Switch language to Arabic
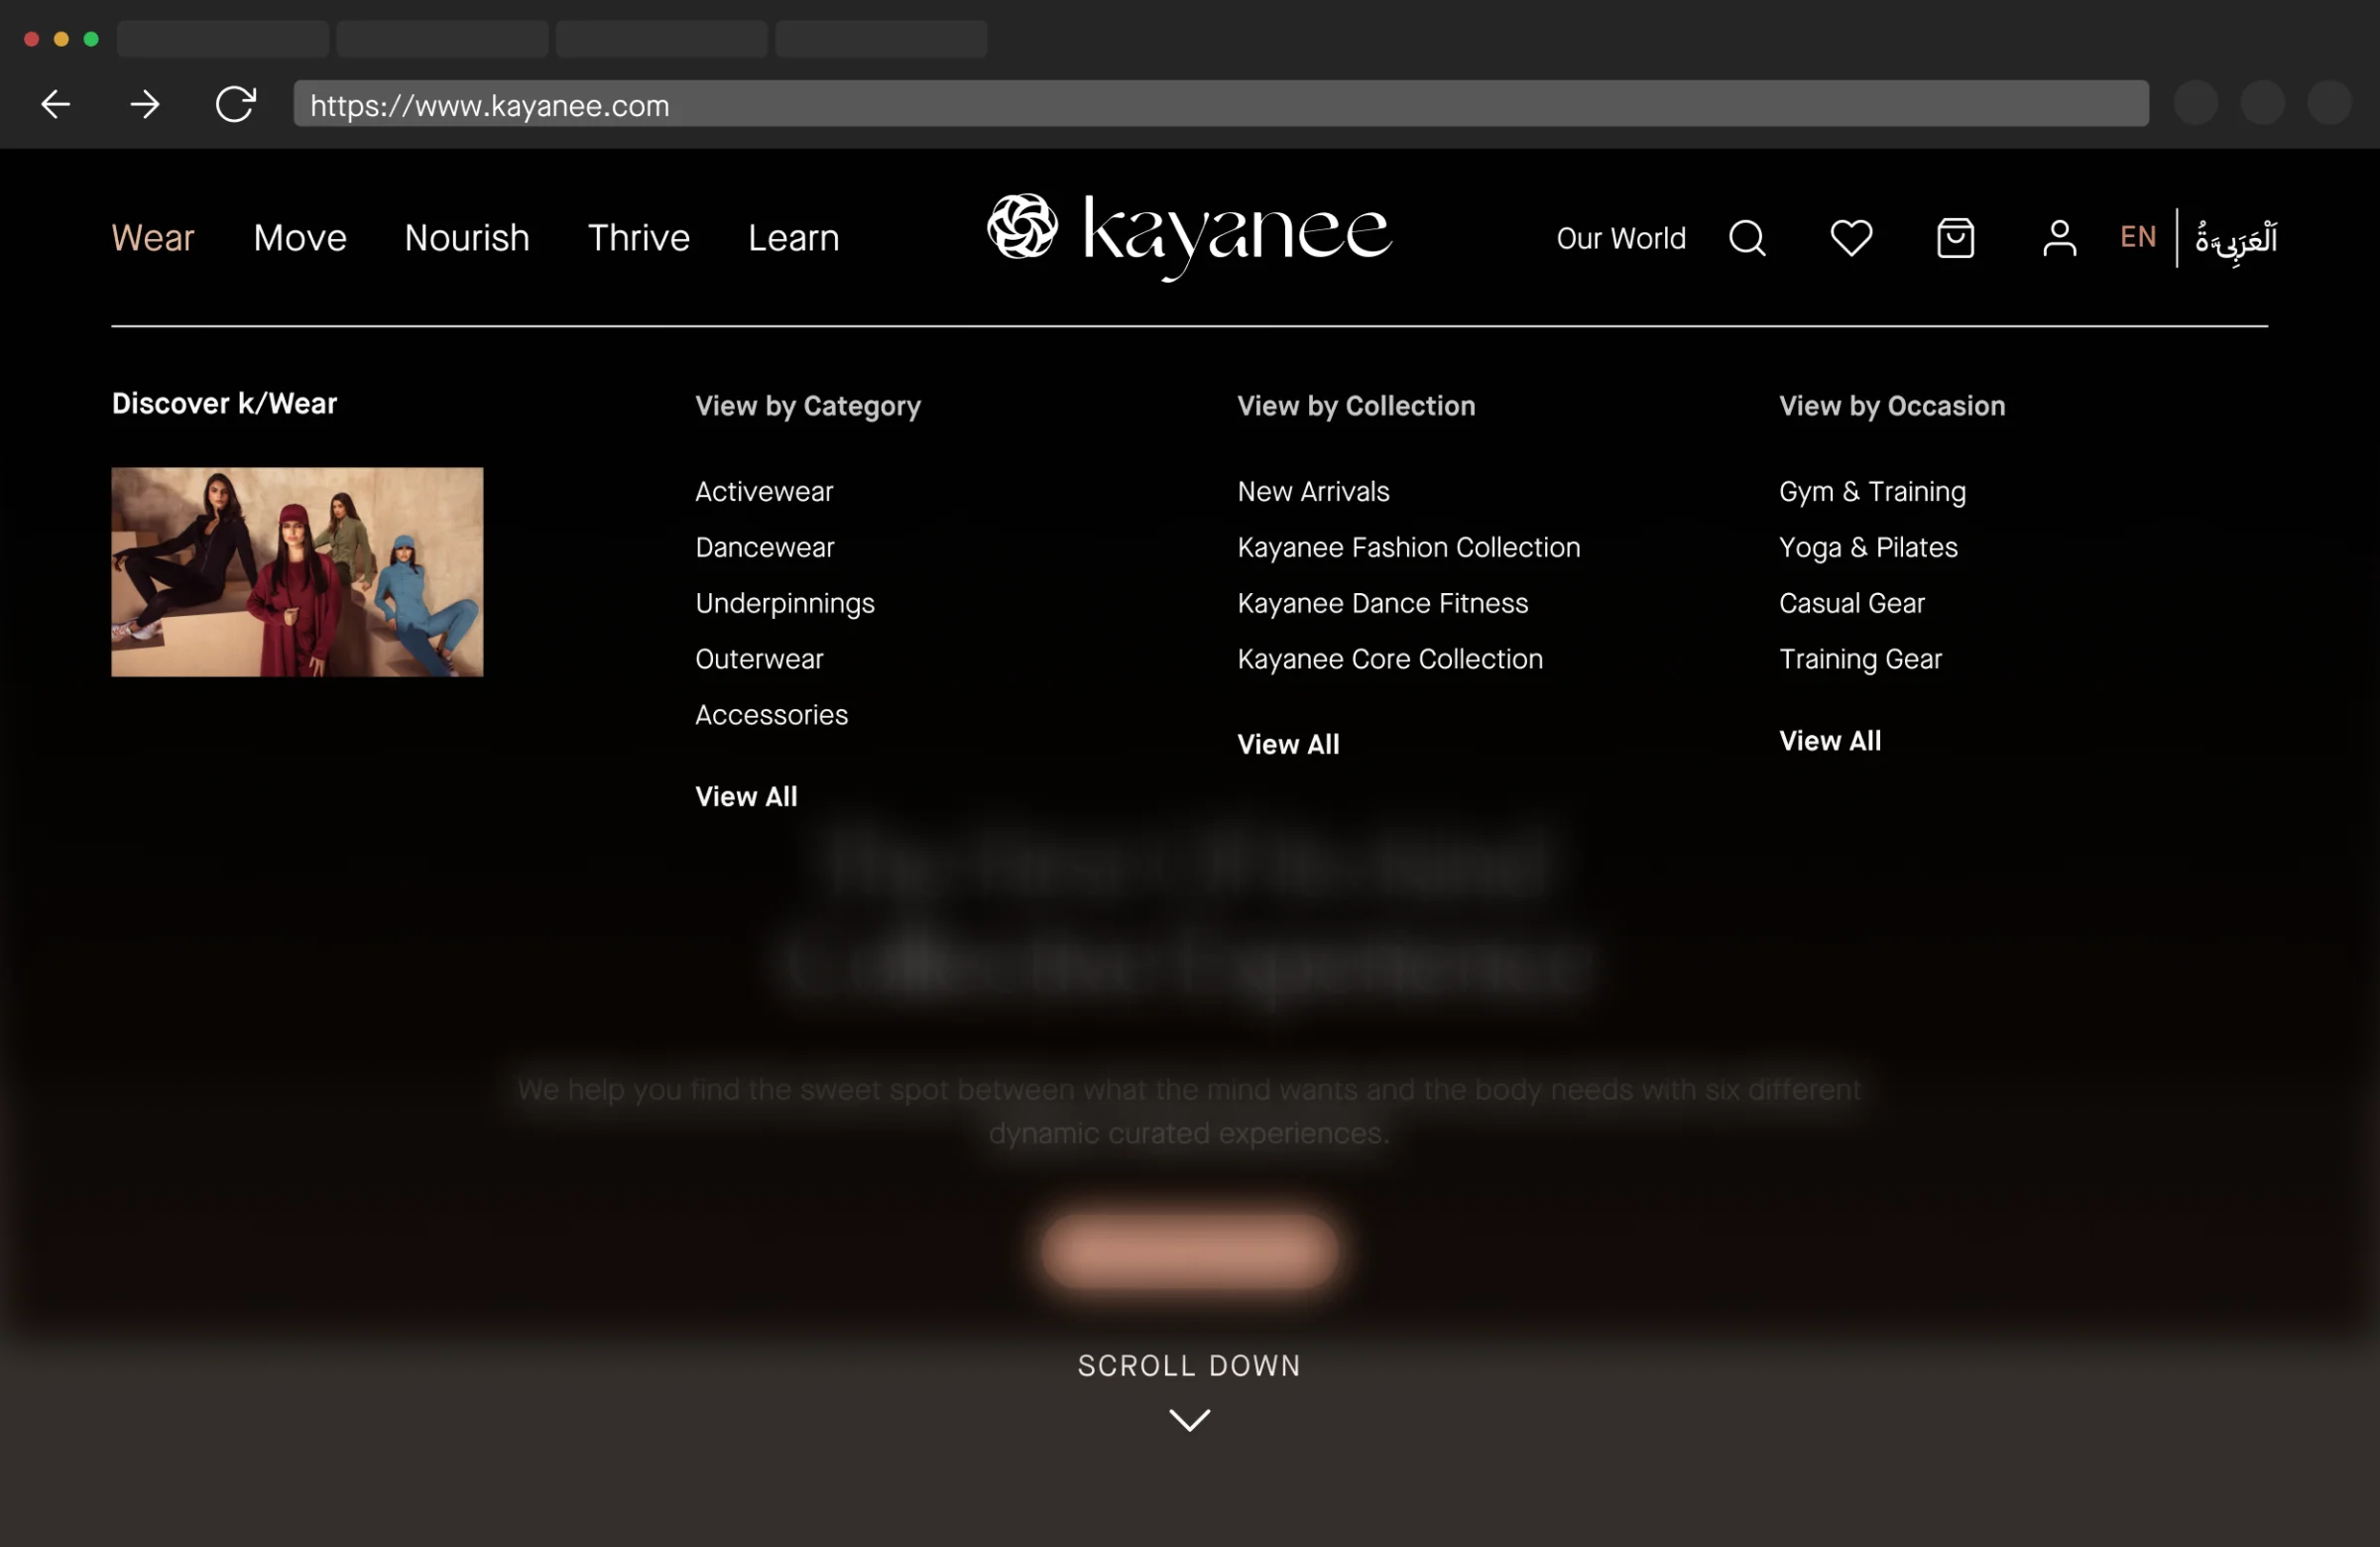This screenshot has width=2380, height=1547. [x=2235, y=238]
